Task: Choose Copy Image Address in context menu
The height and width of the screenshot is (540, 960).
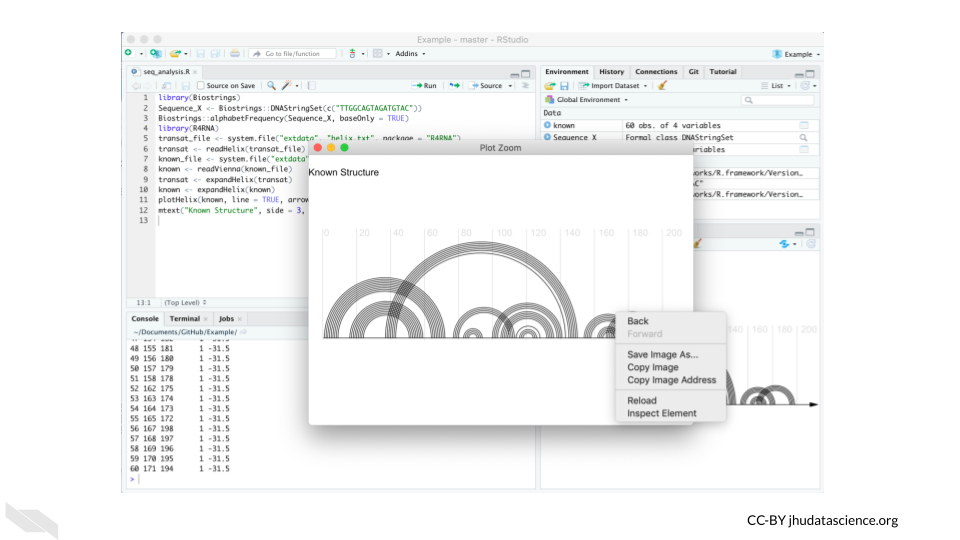Action: [x=671, y=380]
